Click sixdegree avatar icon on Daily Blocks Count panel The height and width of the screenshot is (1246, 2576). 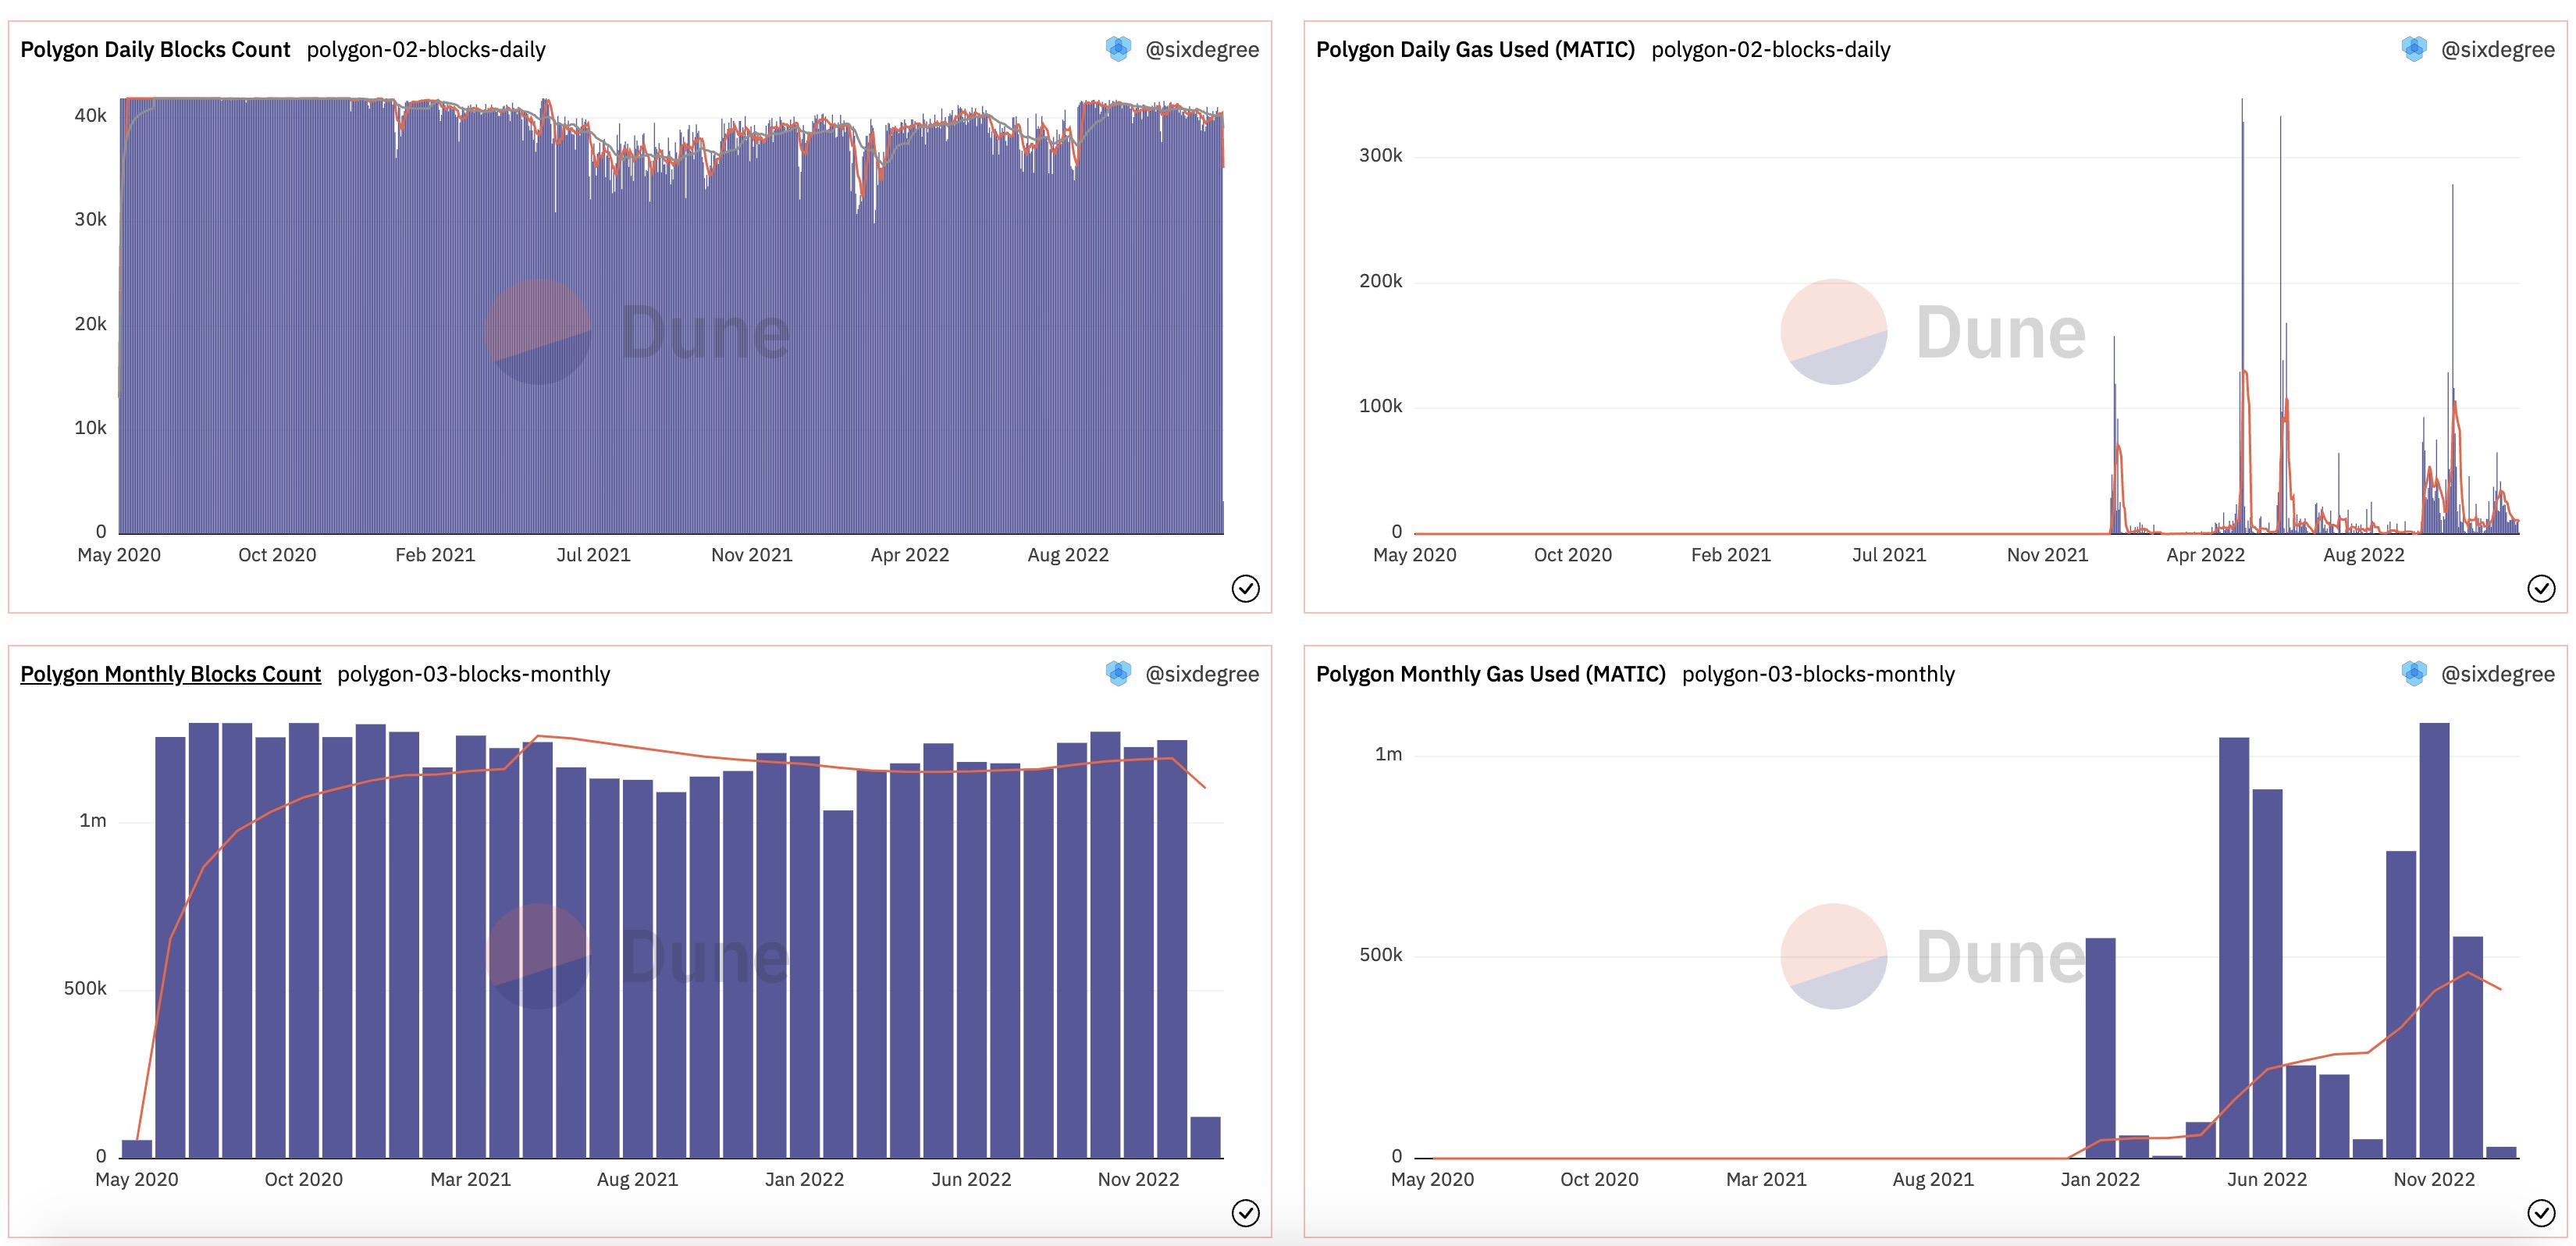click(x=1118, y=48)
